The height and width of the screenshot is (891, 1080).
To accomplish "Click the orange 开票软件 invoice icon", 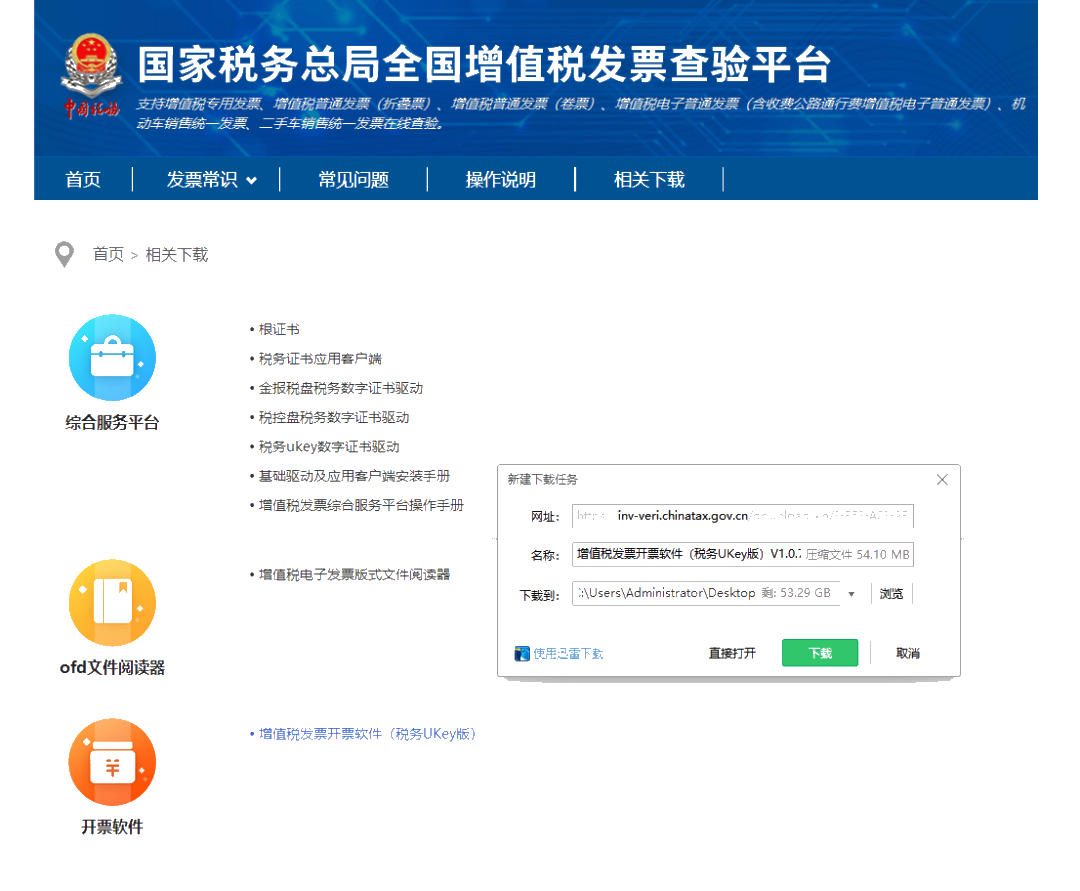I will coord(112,762).
